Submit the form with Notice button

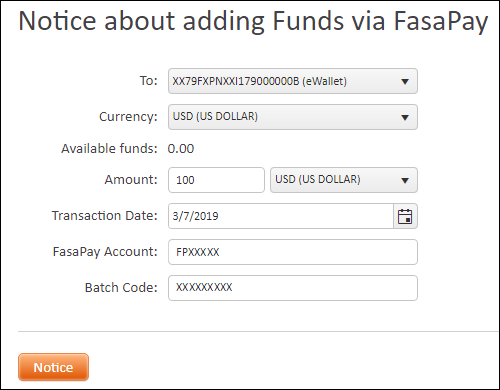tap(53, 367)
